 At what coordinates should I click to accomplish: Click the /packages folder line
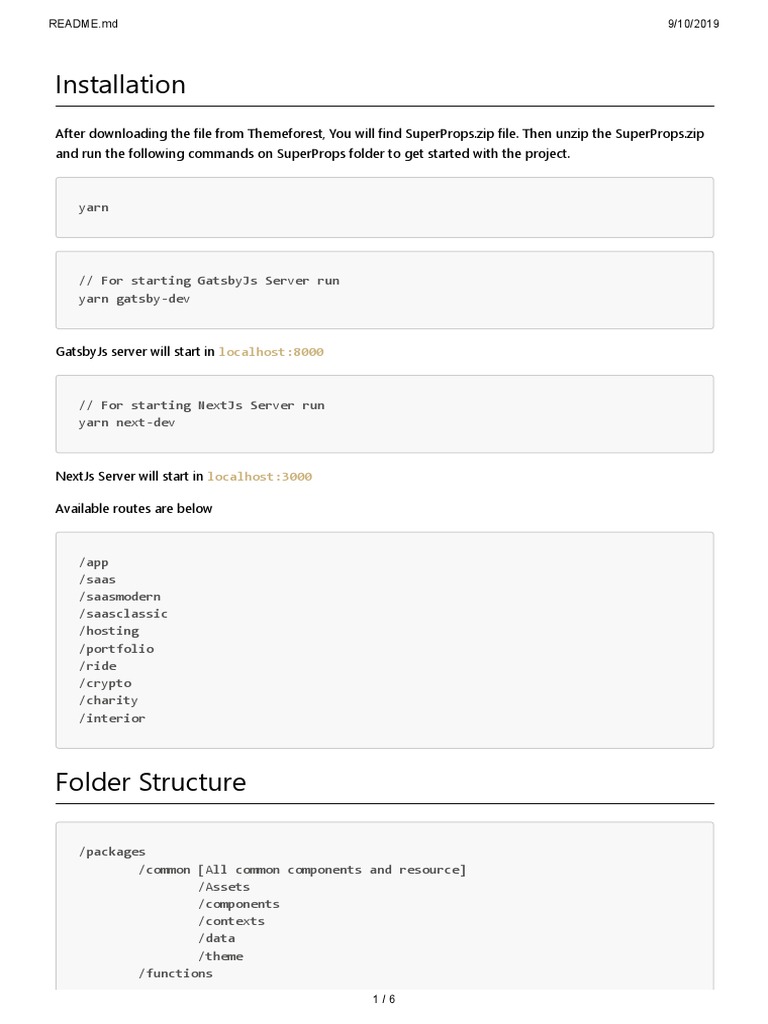click(x=112, y=852)
